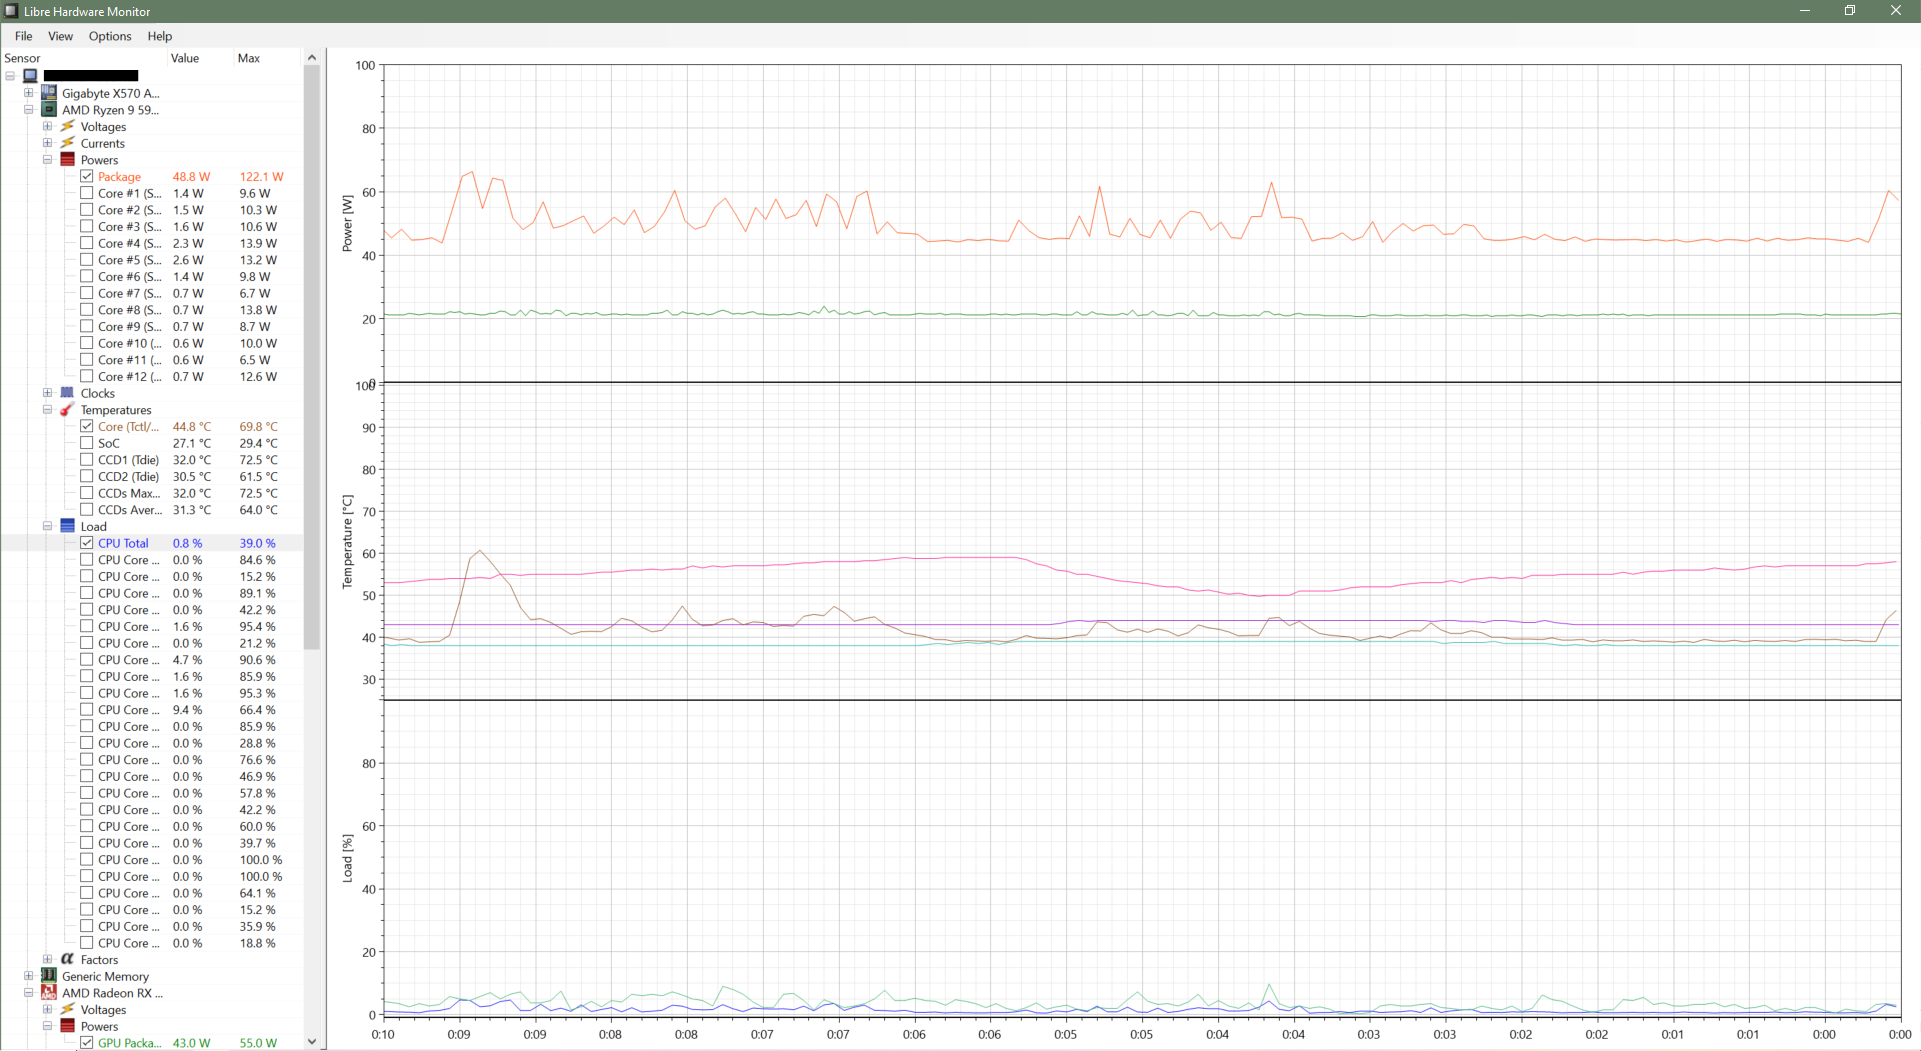Image resolution: width=1921 pixels, height=1051 pixels.
Task: Expand the Generic Memory node
Action: point(29,976)
